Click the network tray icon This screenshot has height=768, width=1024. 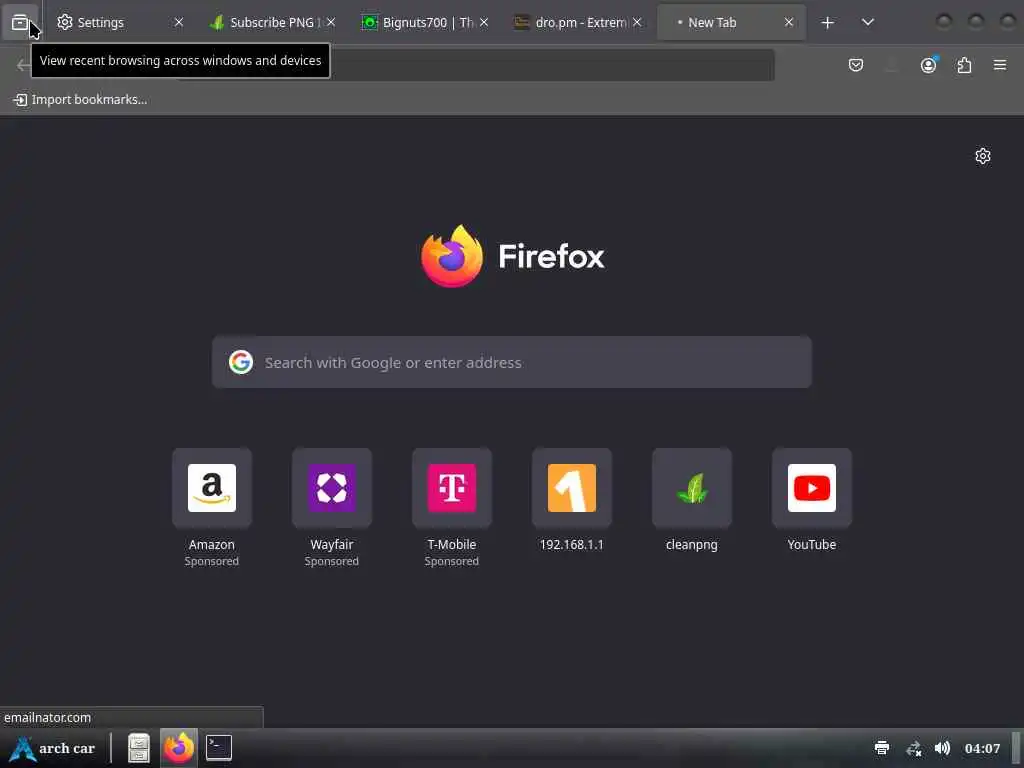pos(913,748)
